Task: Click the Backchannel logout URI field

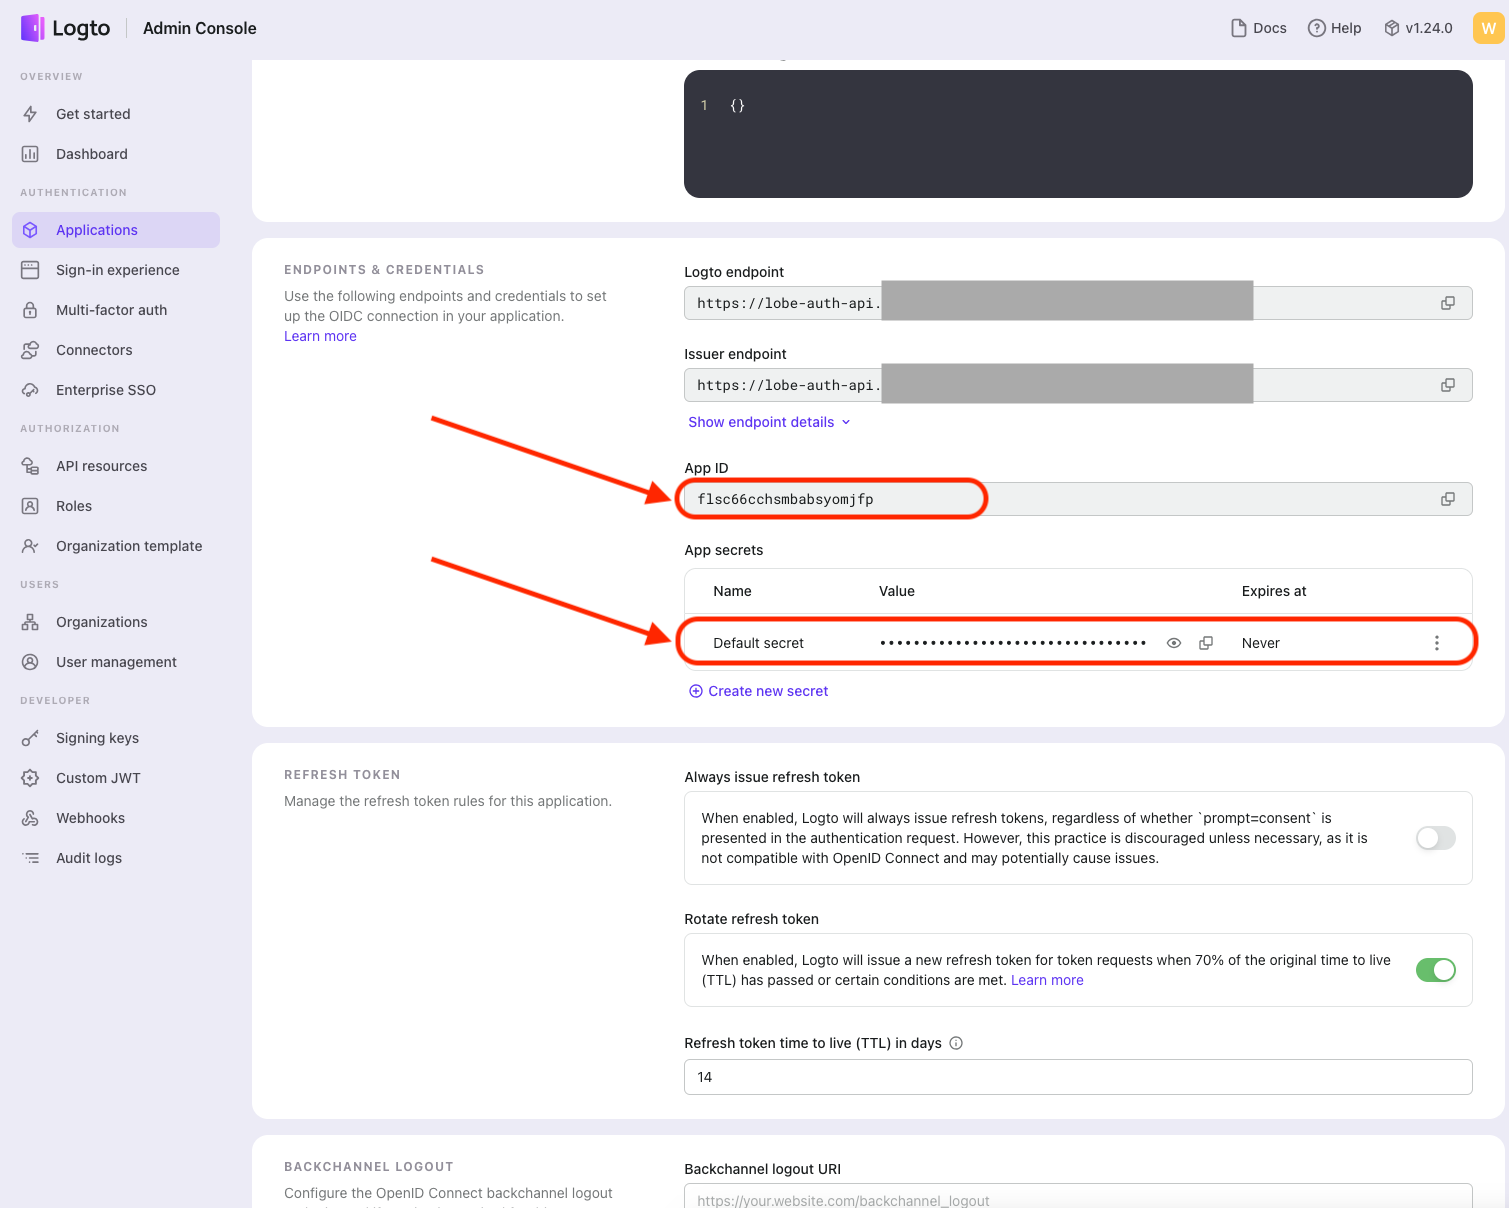Action: 1077,1198
